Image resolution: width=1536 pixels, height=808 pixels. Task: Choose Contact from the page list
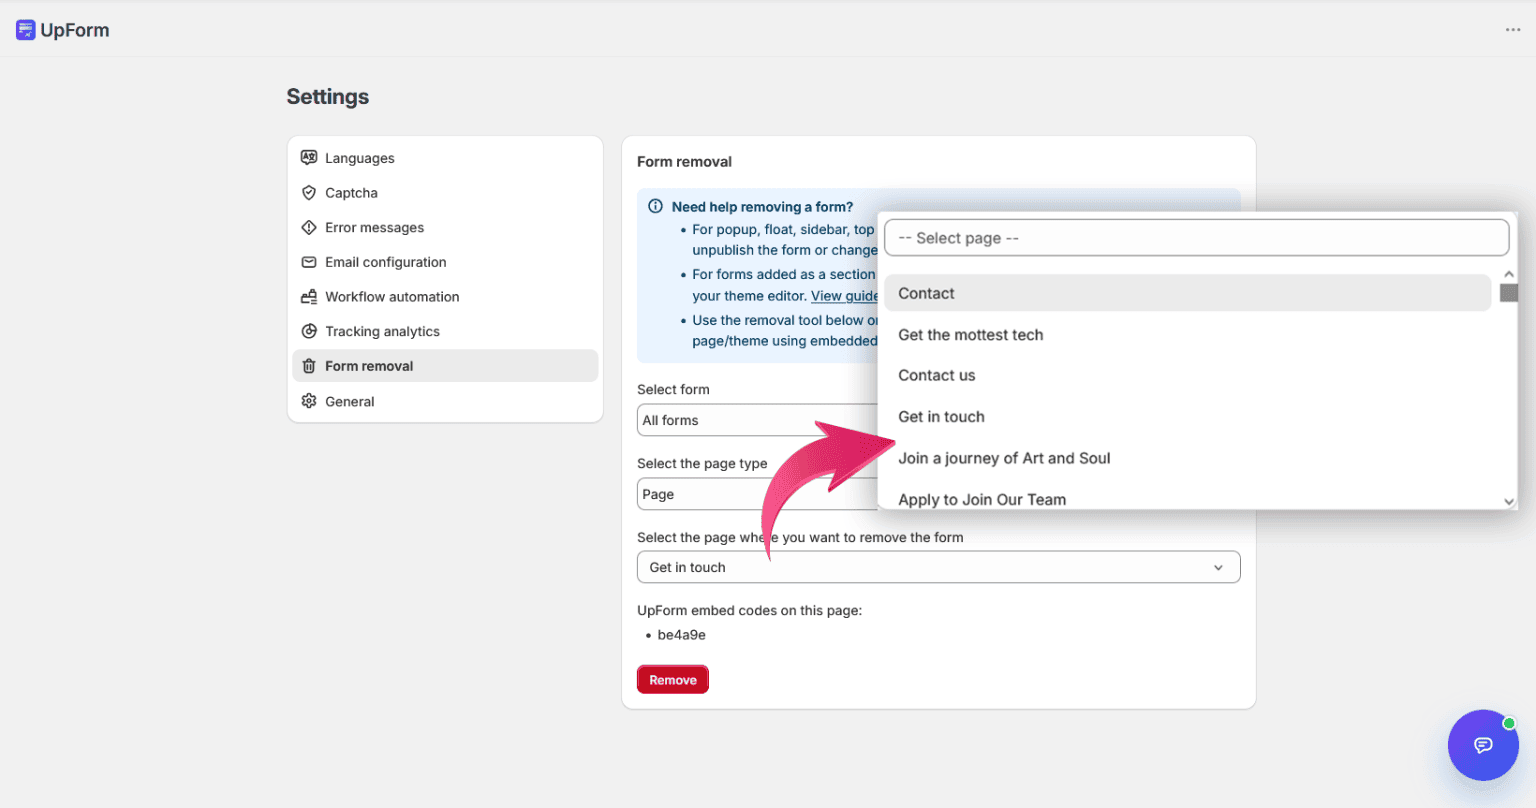click(x=1187, y=293)
